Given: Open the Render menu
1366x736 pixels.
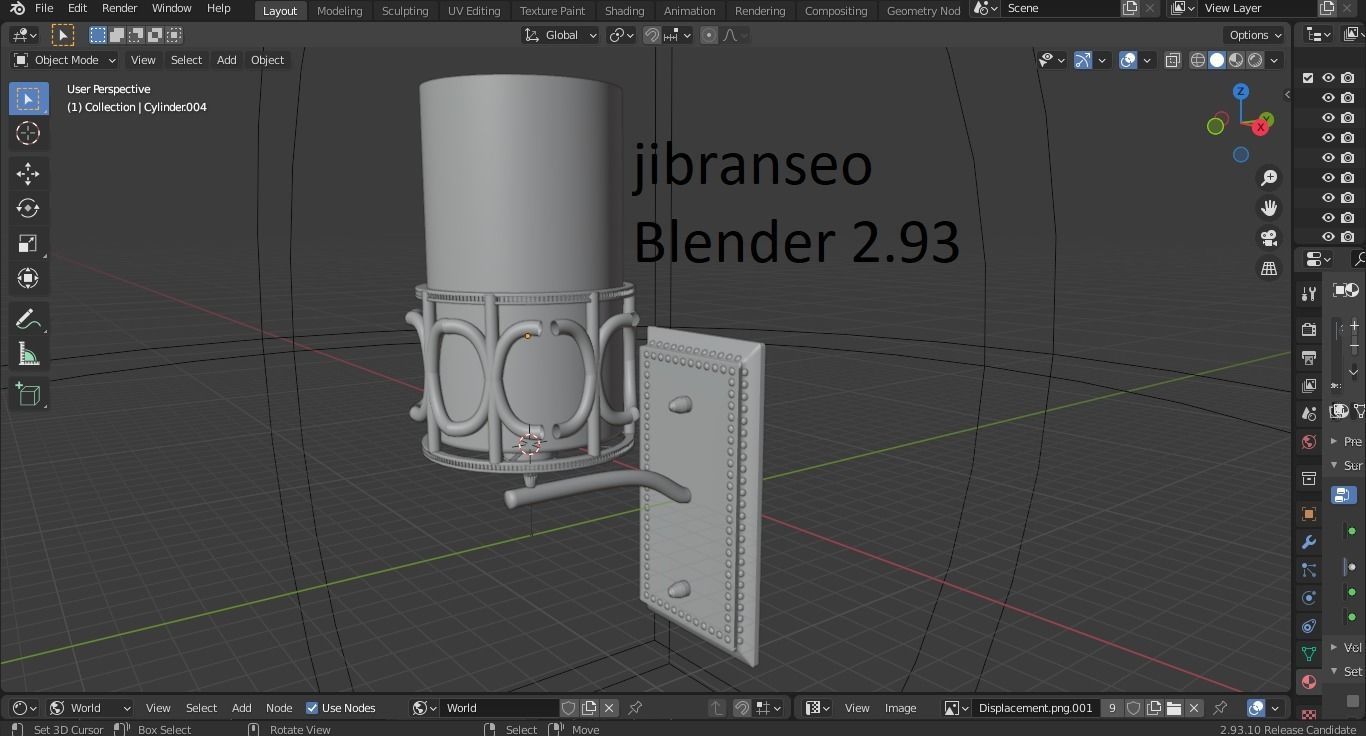Looking at the screenshot, I should (119, 8).
